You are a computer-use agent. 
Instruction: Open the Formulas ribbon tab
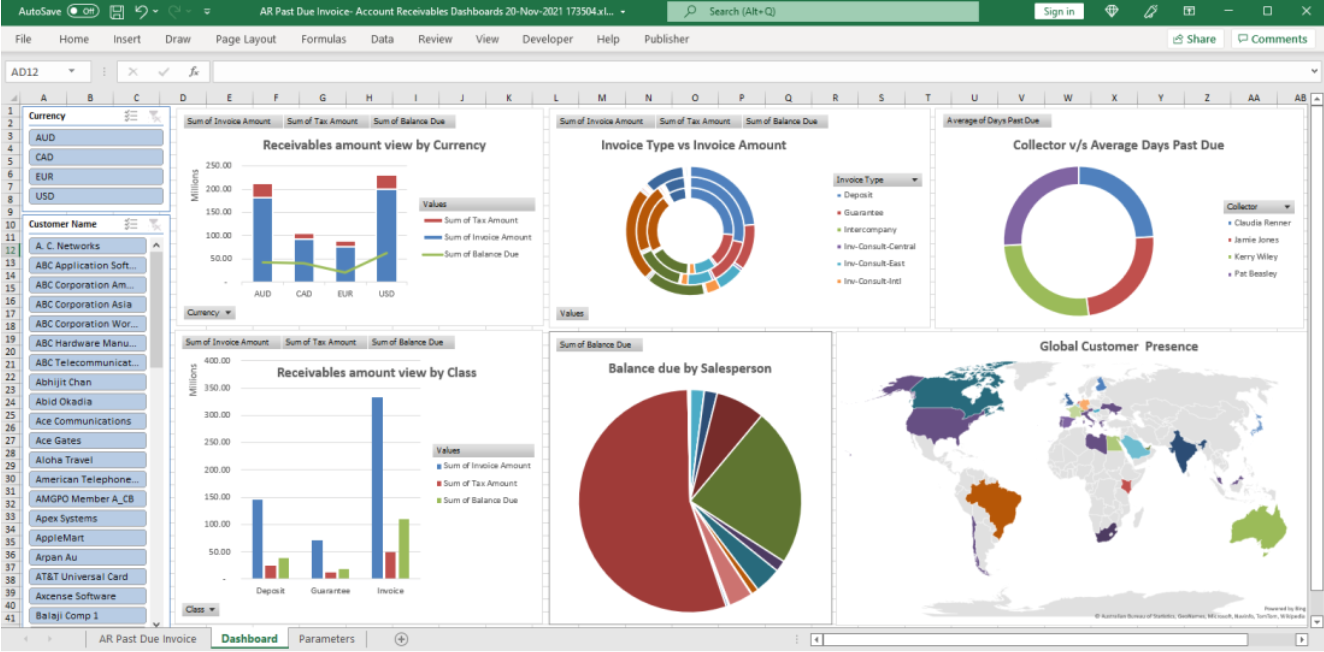tap(323, 39)
